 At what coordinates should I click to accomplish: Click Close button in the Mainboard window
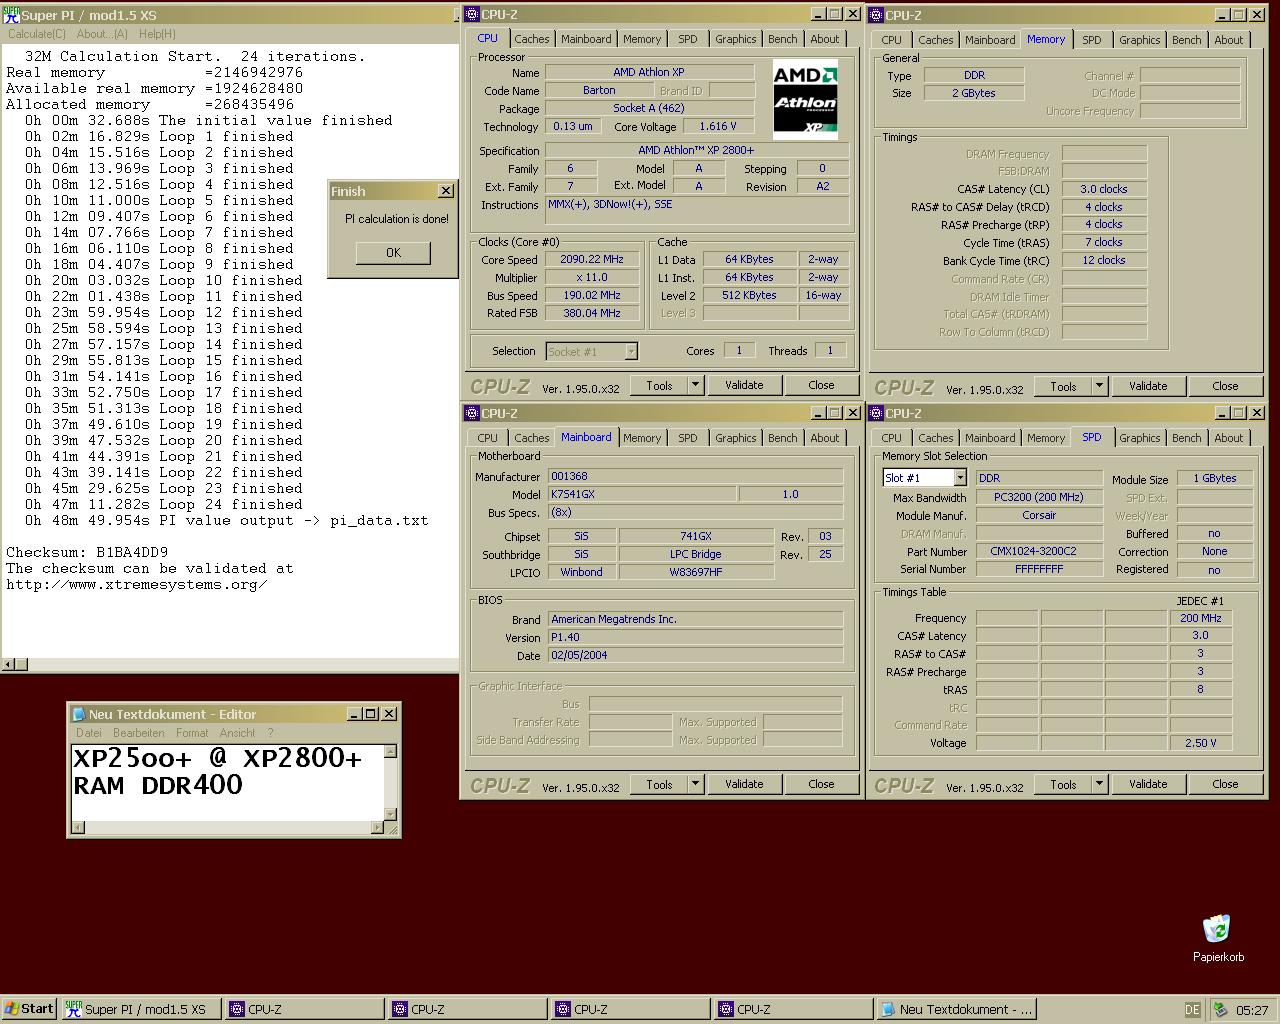(x=821, y=784)
